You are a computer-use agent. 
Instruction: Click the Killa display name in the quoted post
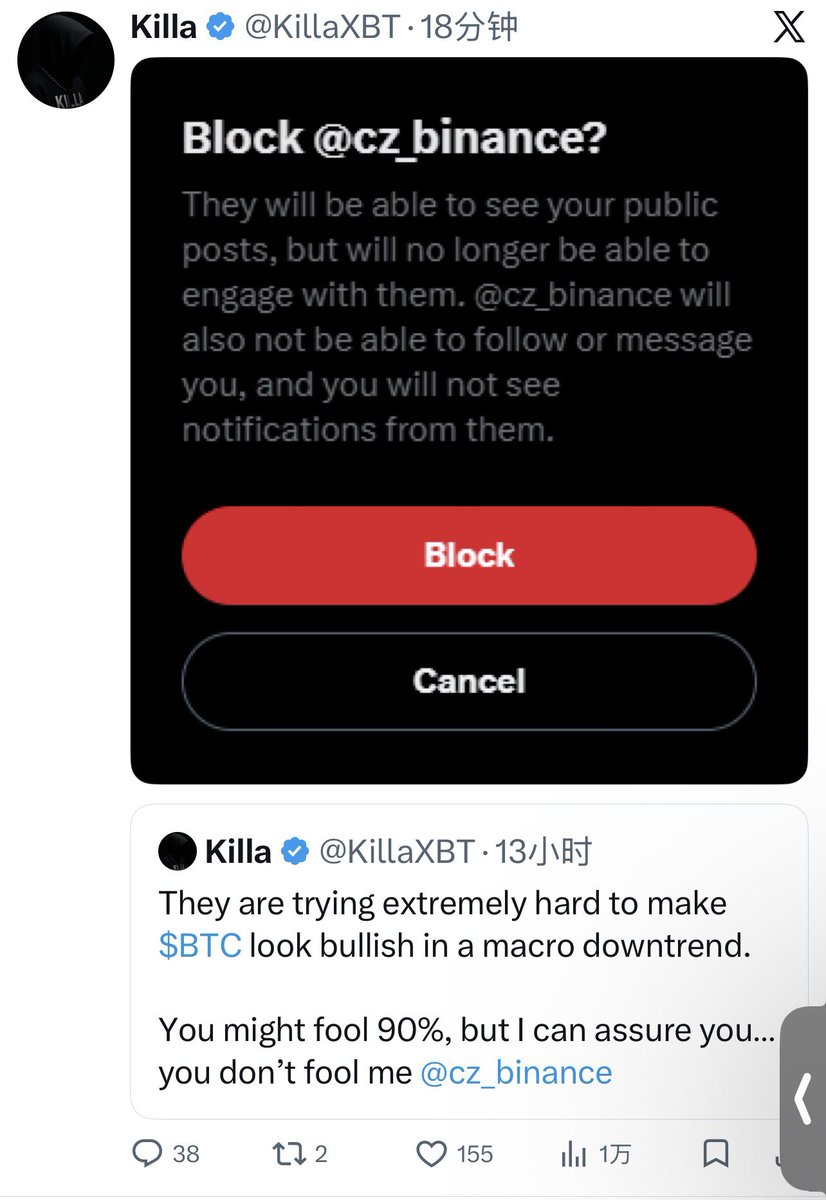(x=238, y=852)
